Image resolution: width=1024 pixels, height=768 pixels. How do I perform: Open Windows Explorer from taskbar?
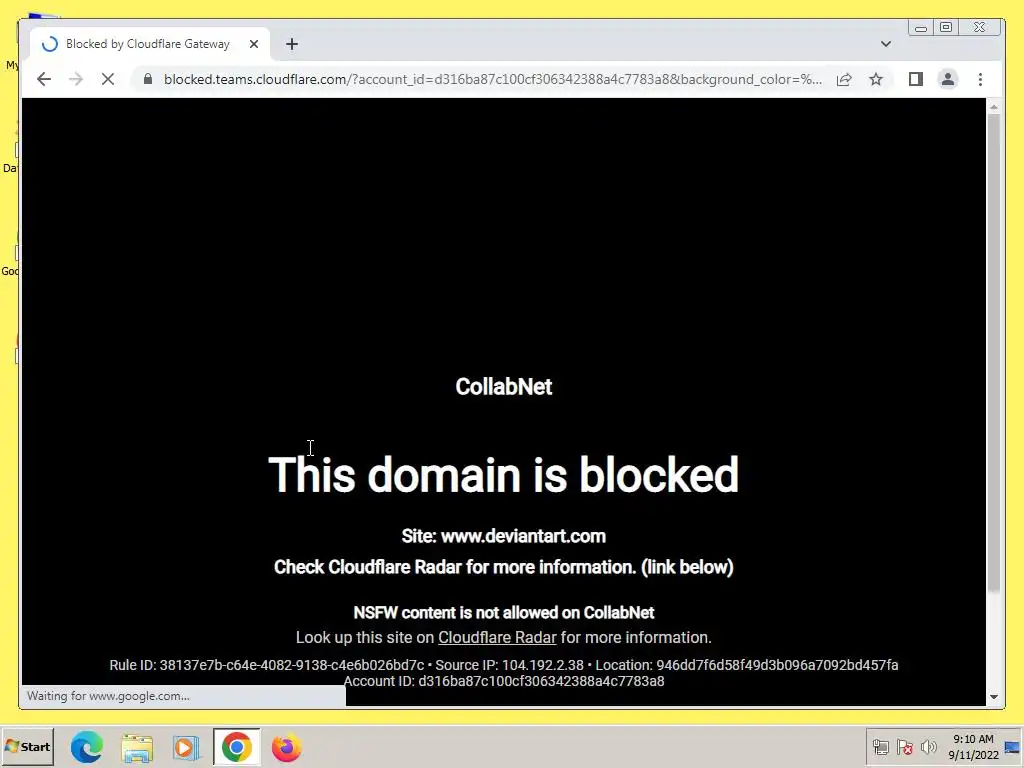click(137, 747)
